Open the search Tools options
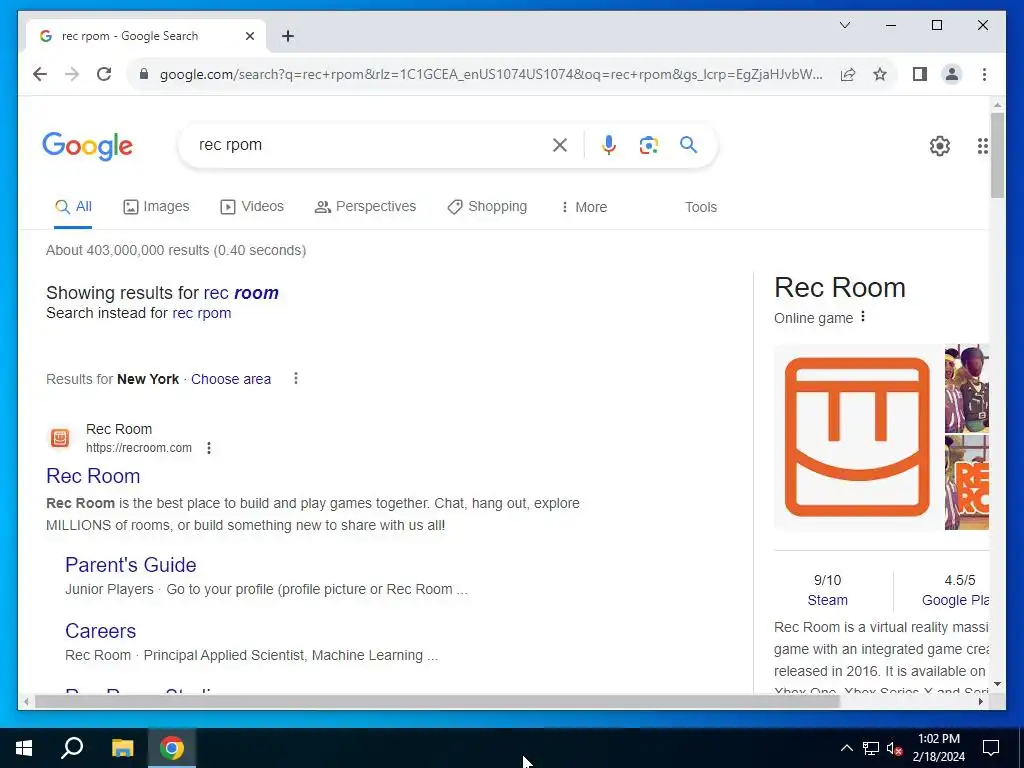 coord(701,207)
